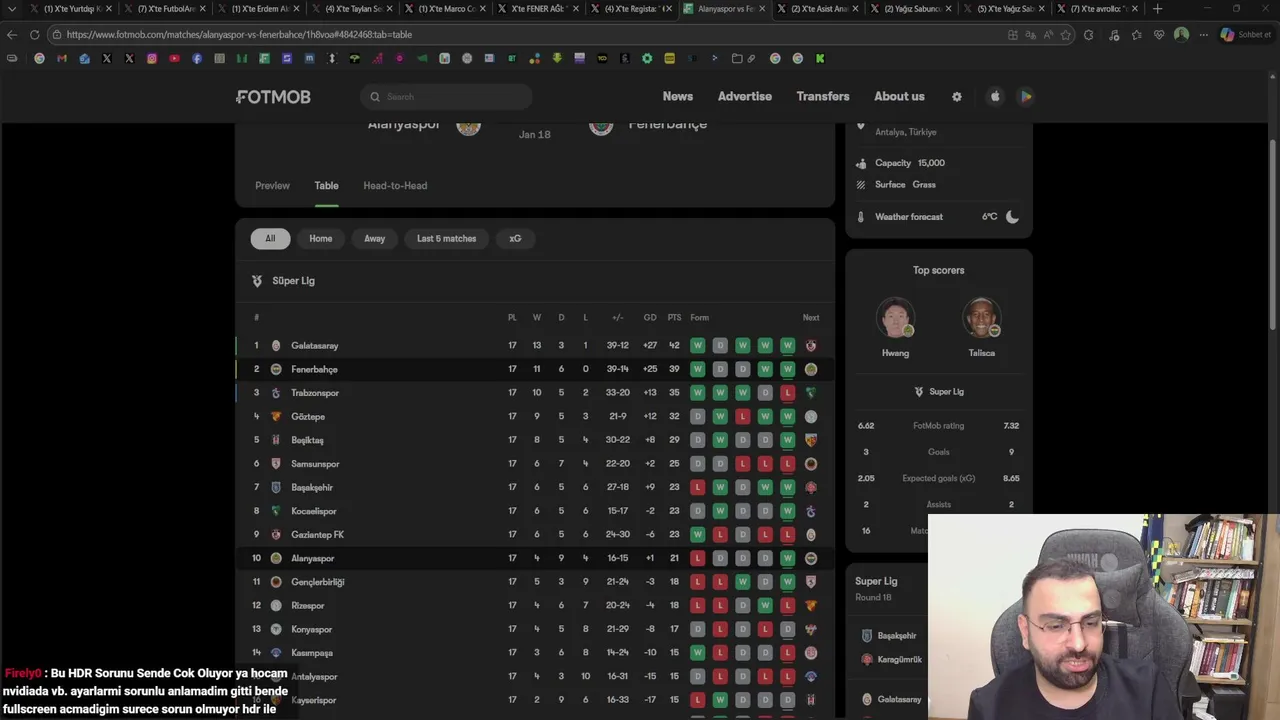This screenshot has height=720, width=1280.
Task: Open Galatasaray team in table
Action: click(x=315, y=346)
